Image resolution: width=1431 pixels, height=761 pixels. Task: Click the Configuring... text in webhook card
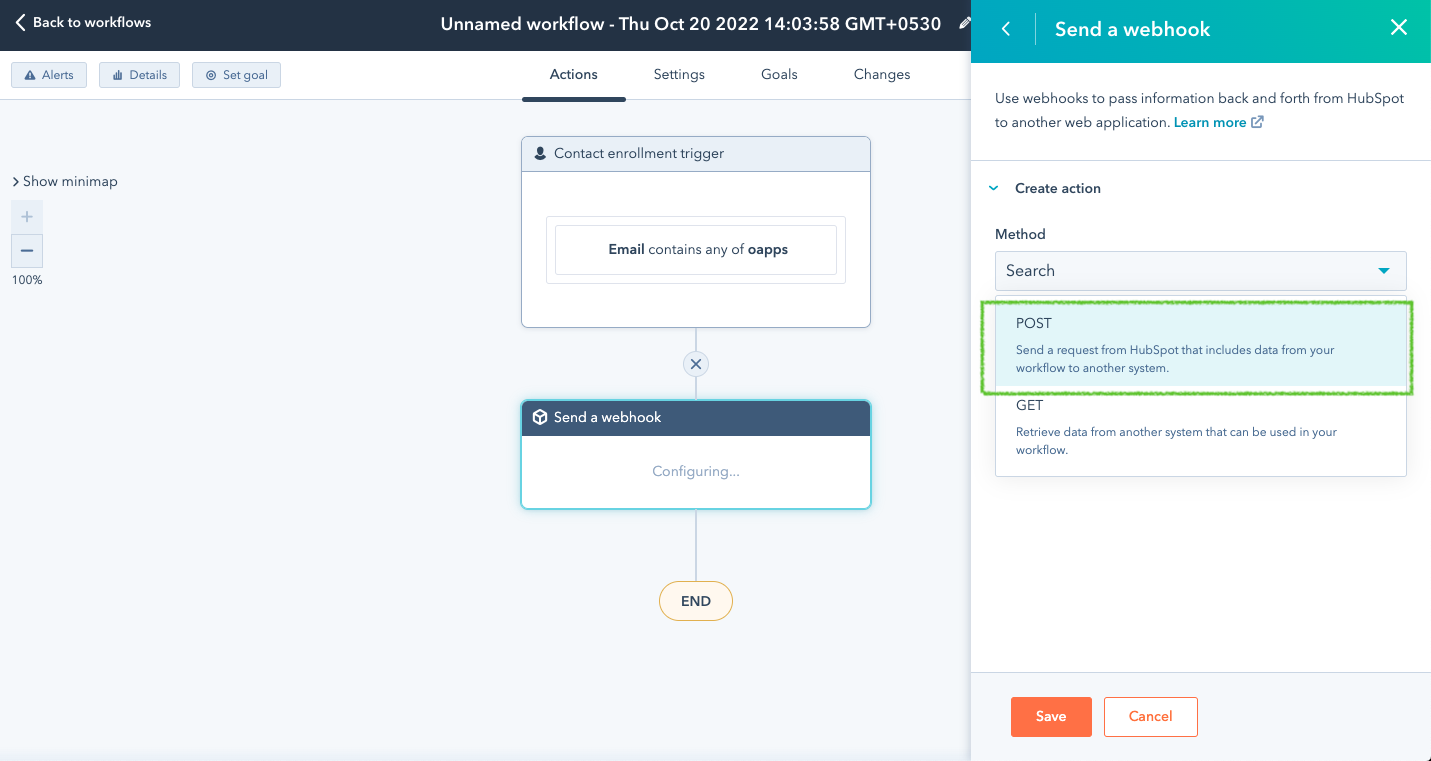click(696, 472)
